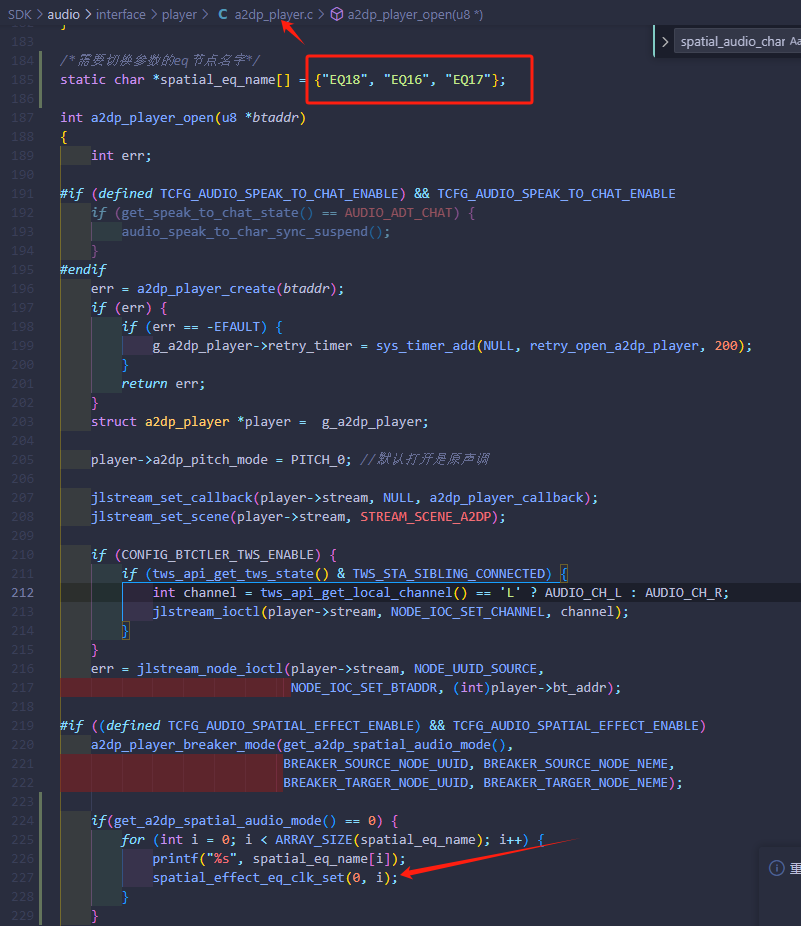This screenshot has height=926, width=801.
Task: Open the player folder breadcrumb
Action: (x=179, y=14)
